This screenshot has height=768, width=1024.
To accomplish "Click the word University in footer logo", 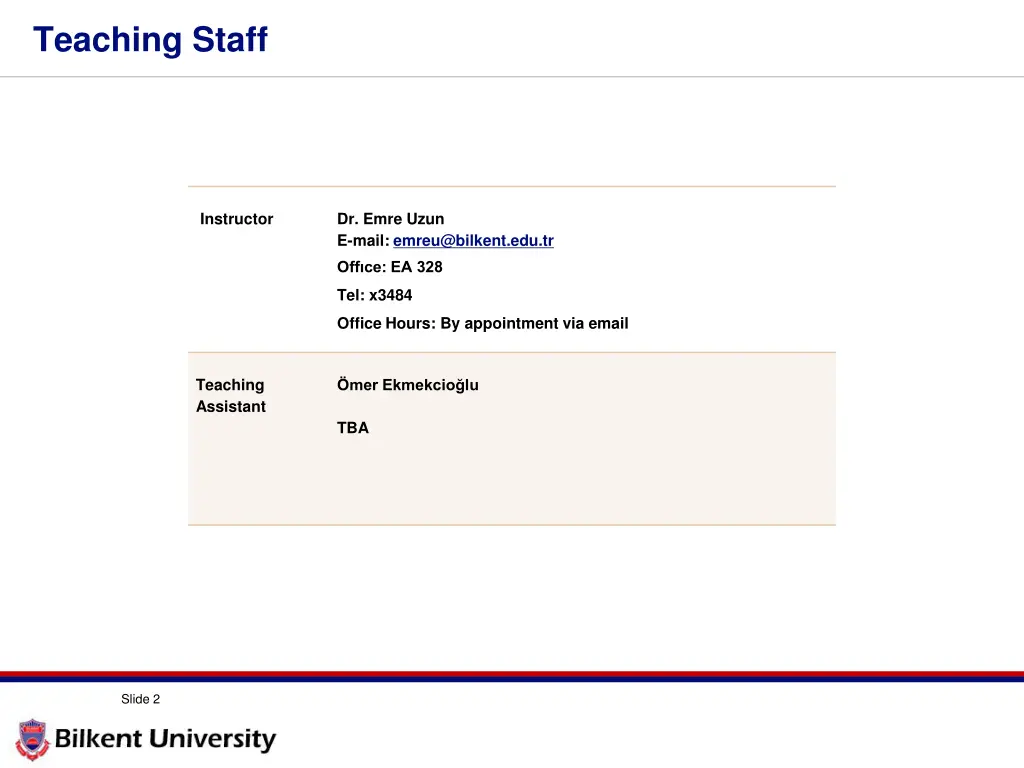I will 212,739.
